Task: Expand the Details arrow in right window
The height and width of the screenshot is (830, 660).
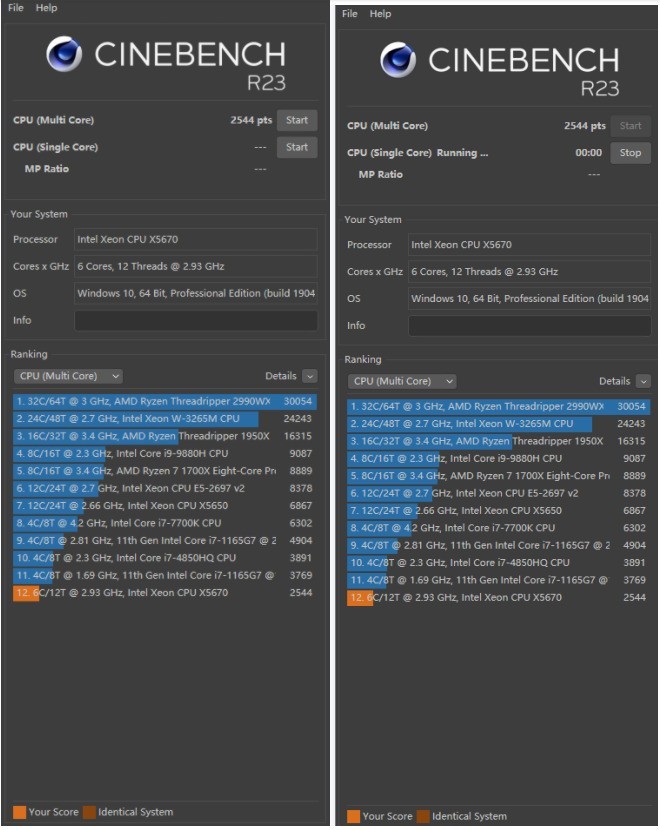Action: (x=643, y=381)
